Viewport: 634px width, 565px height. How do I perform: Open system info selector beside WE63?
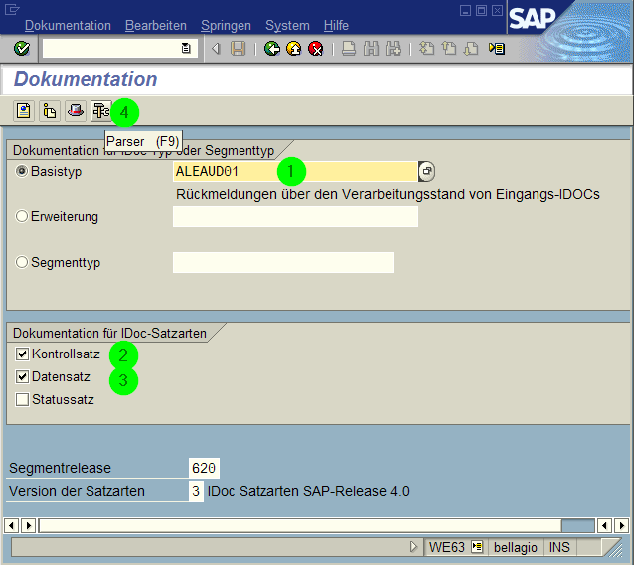tap(478, 547)
